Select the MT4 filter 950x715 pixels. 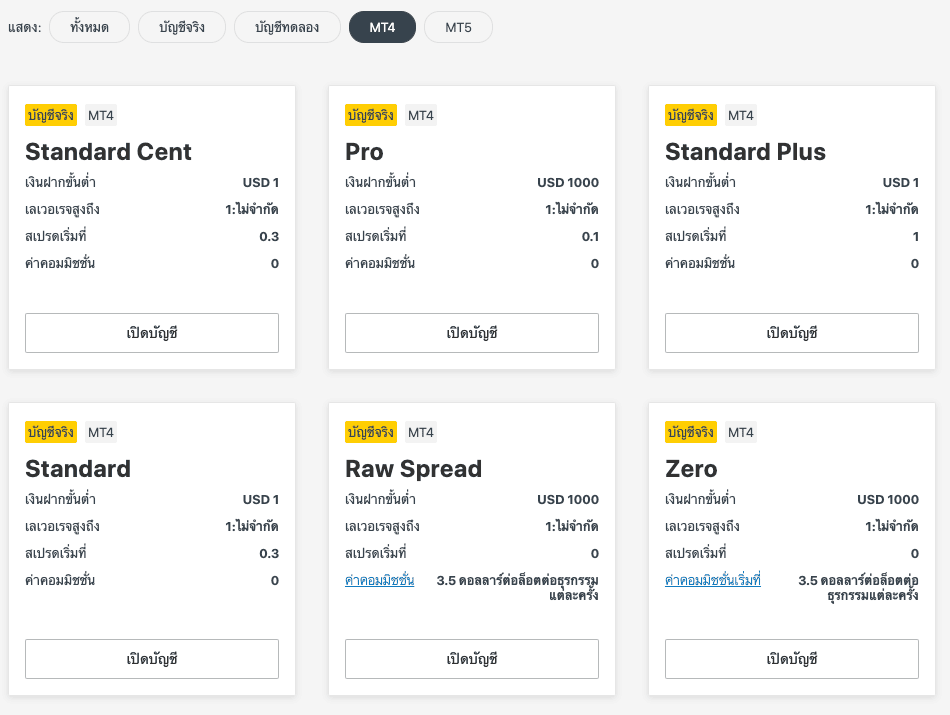point(382,27)
